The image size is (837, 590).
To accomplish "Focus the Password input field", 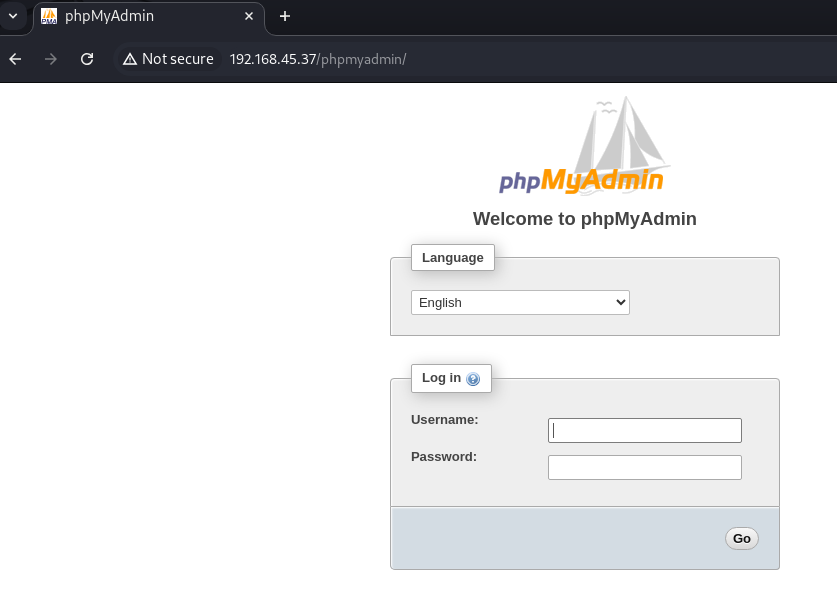I will [645, 468].
